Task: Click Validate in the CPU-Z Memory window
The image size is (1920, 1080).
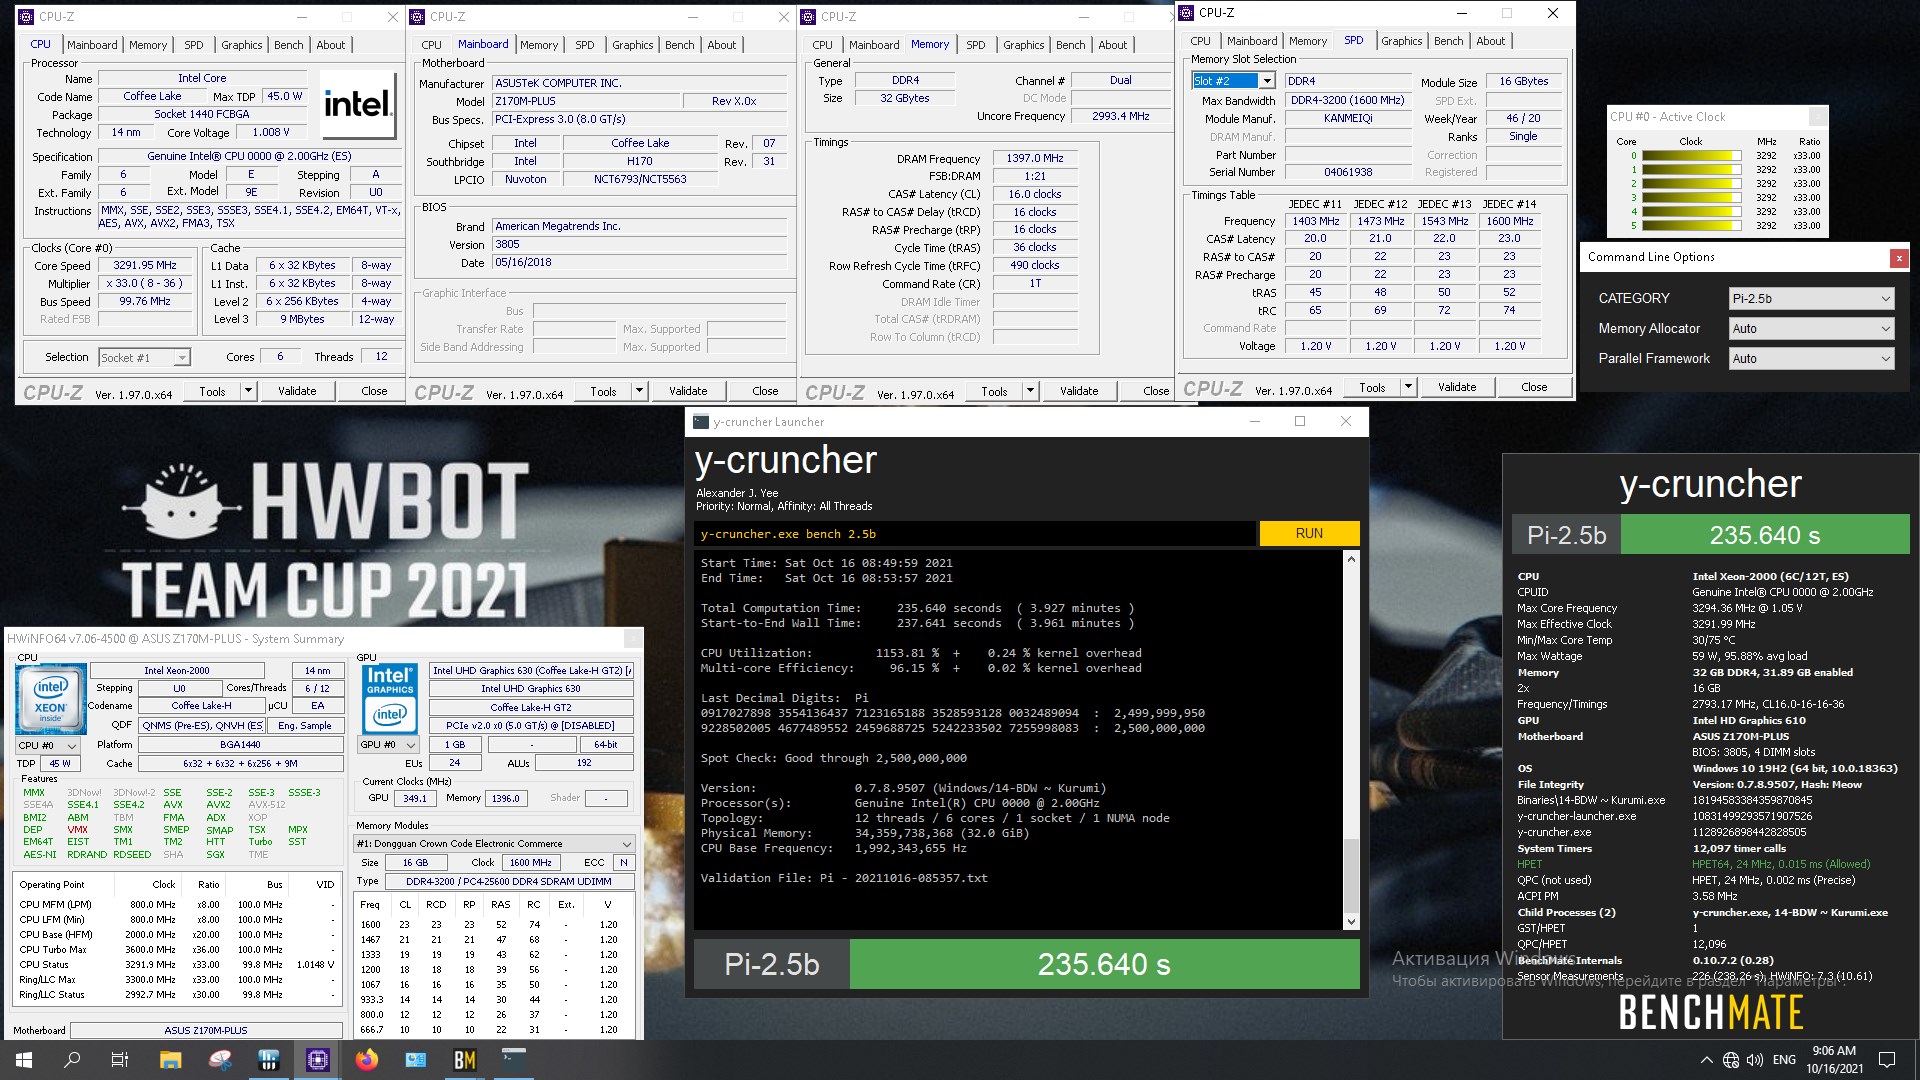Action: pyautogui.click(x=1079, y=391)
